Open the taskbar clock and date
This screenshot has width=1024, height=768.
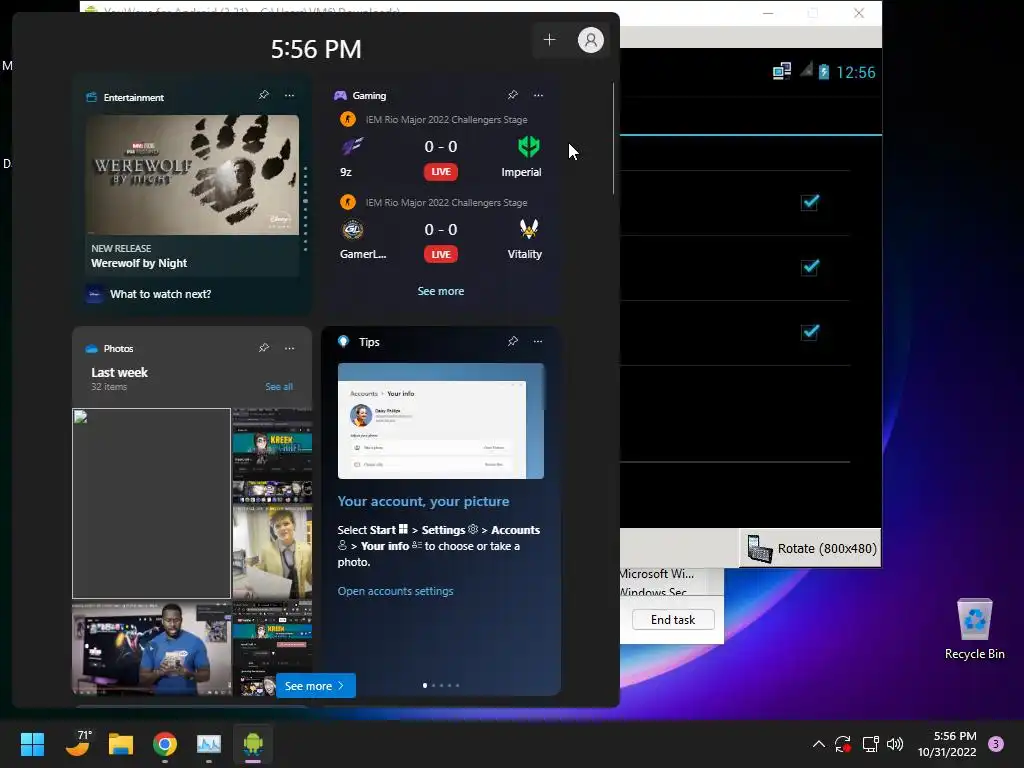click(x=947, y=744)
